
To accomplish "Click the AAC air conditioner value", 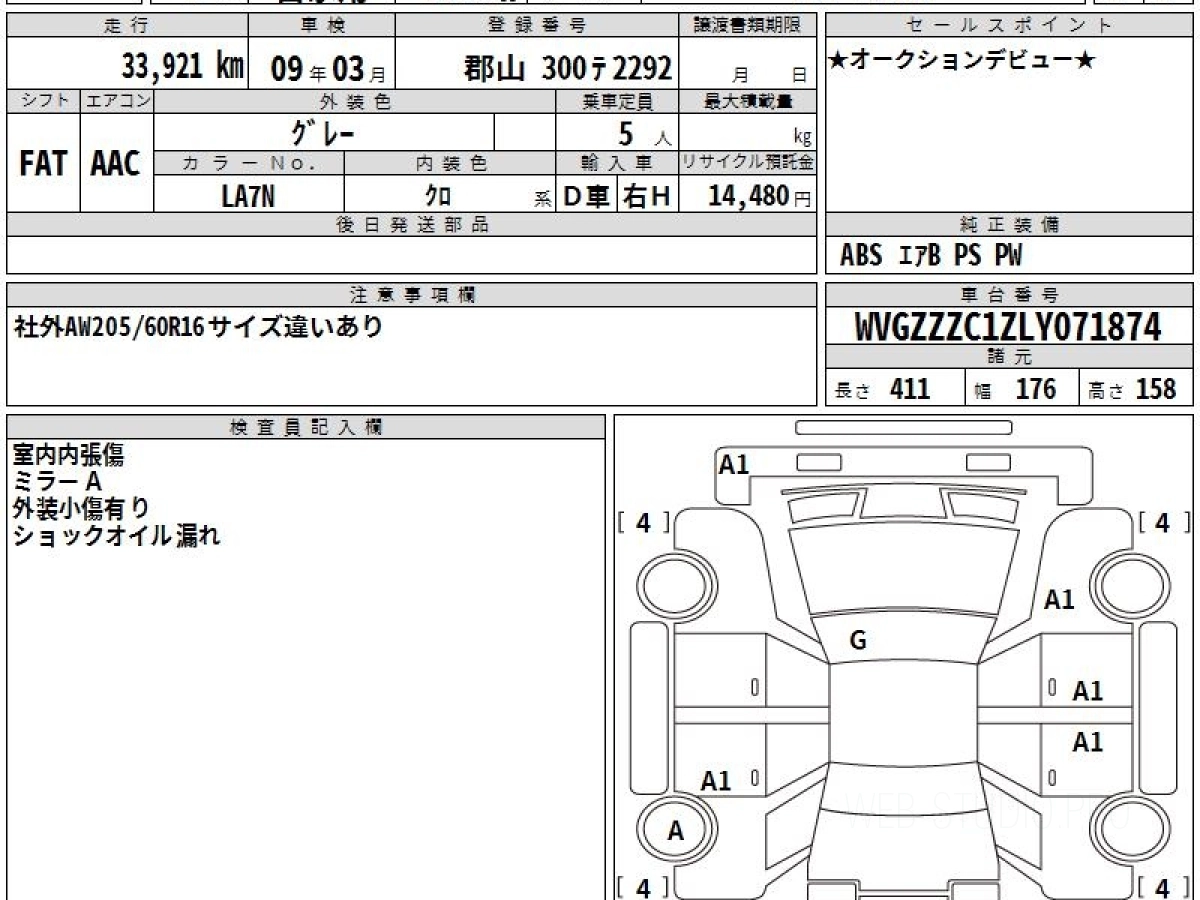I will point(116,164).
